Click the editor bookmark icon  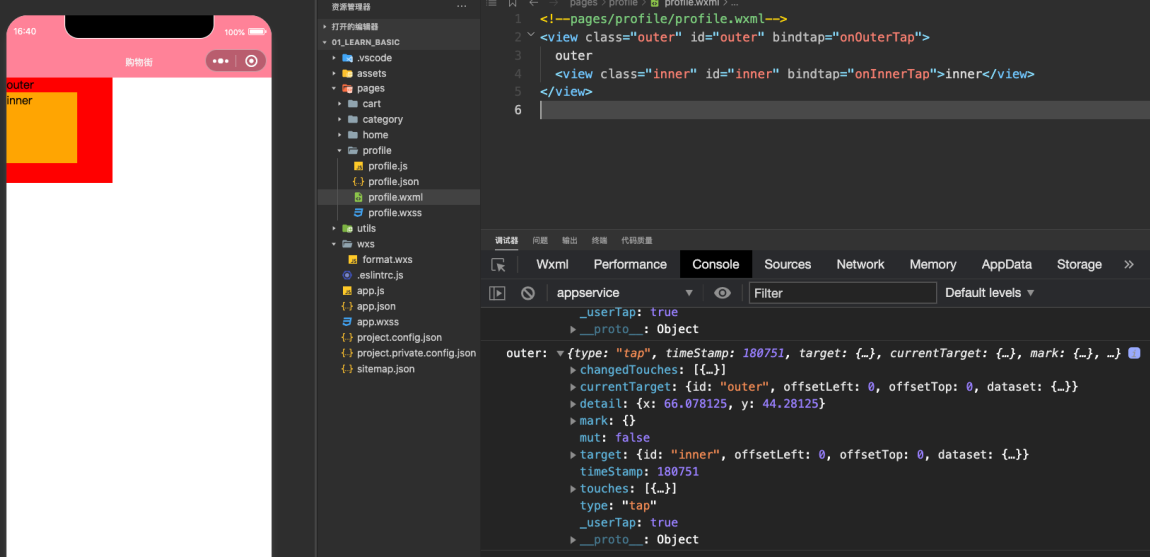point(513,3)
